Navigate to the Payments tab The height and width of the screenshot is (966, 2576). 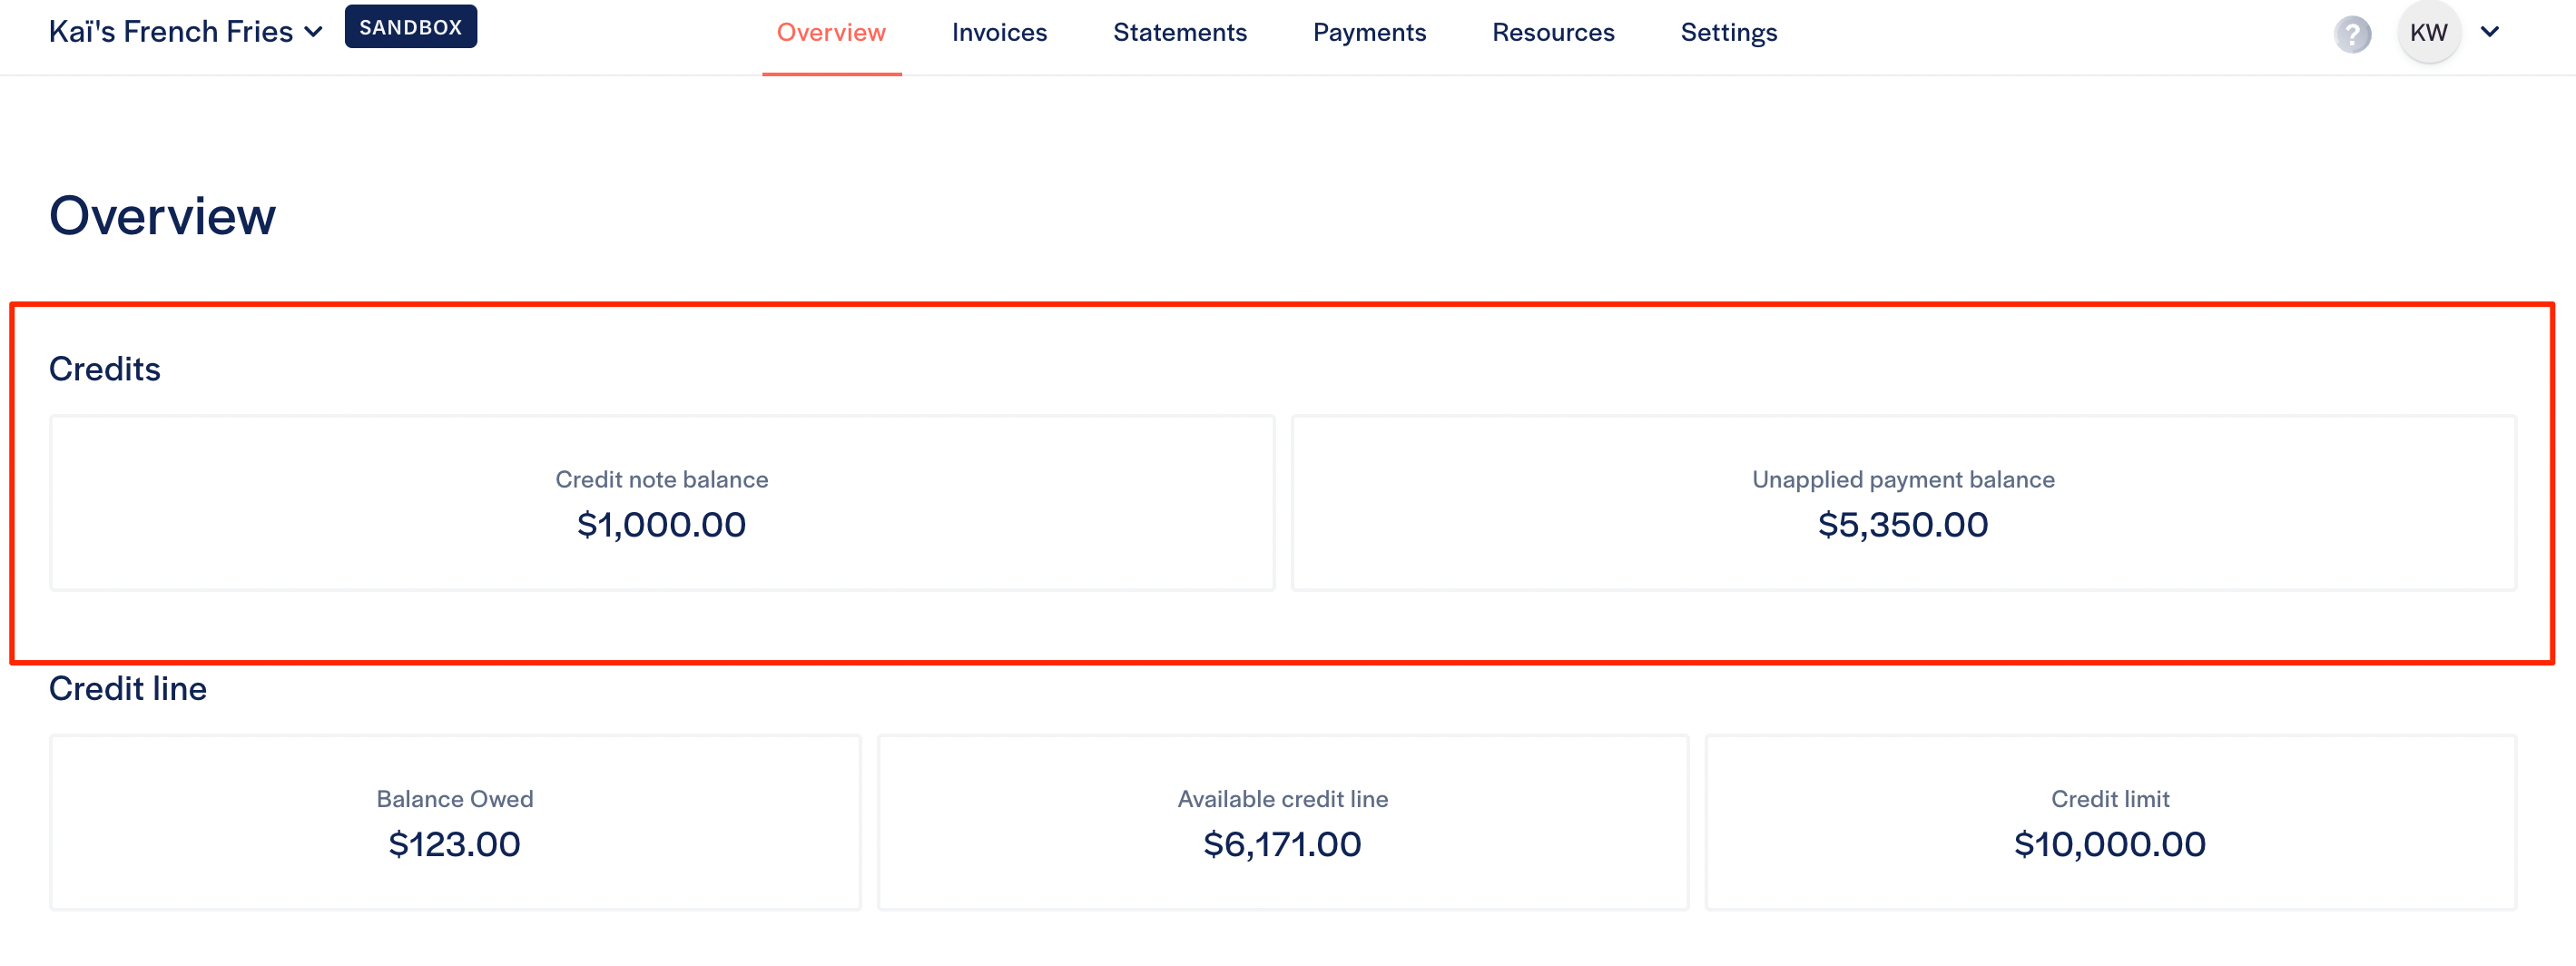pyautogui.click(x=1369, y=33)
